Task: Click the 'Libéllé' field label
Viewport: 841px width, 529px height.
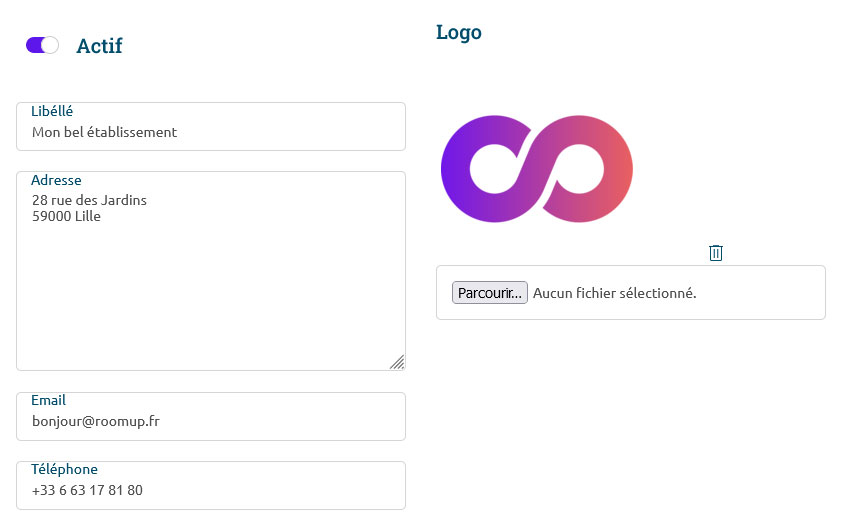Action: pos(52,111)
